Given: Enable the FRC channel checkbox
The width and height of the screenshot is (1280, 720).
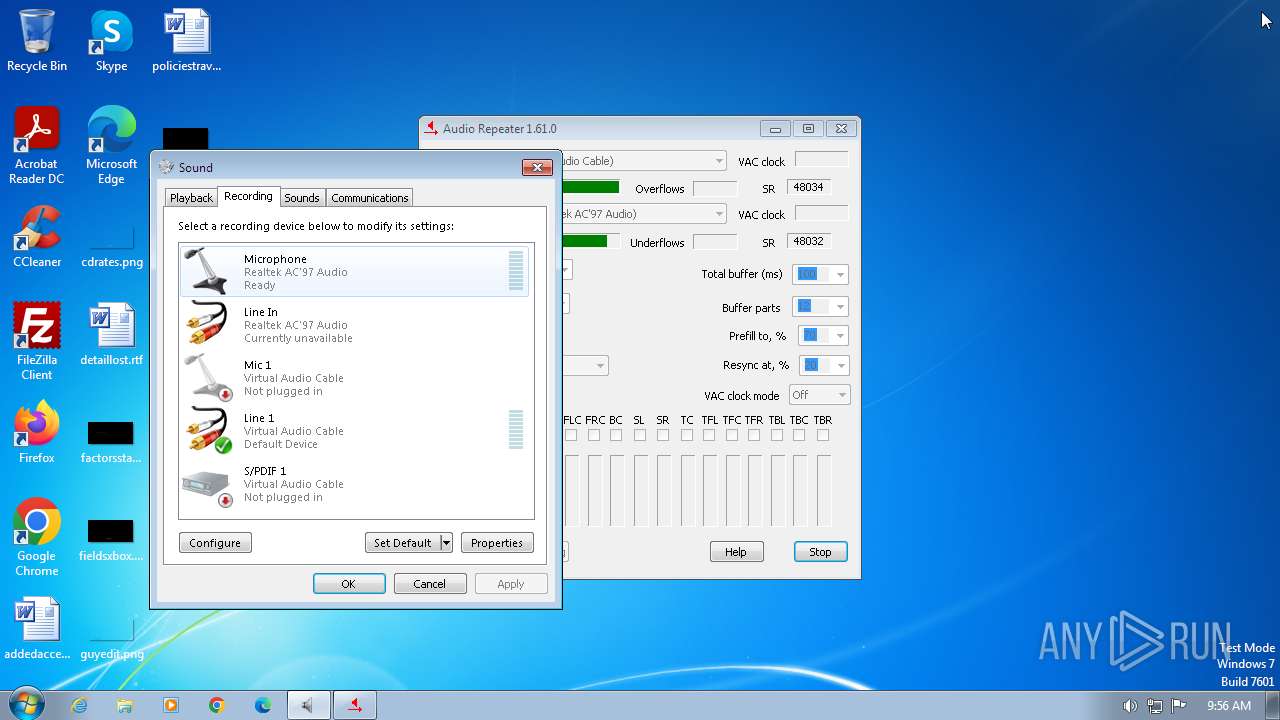Looking at the screenshot, I should tap(594, 435).
